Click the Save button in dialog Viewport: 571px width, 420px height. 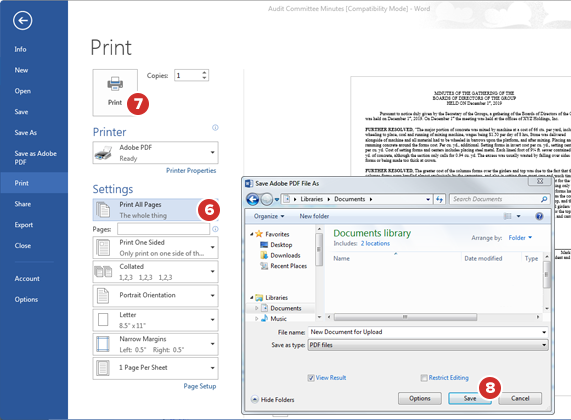click(x=470, y=398)
